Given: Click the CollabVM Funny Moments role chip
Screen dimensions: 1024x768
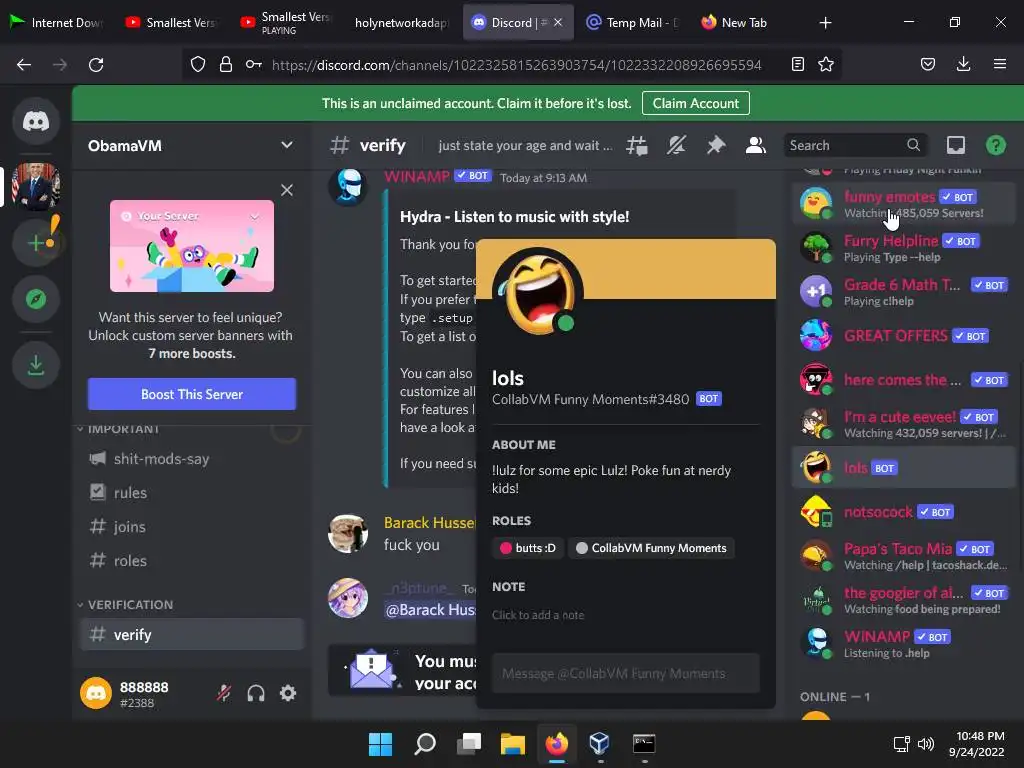Looking at the screenshot, I should coord(652,548).
